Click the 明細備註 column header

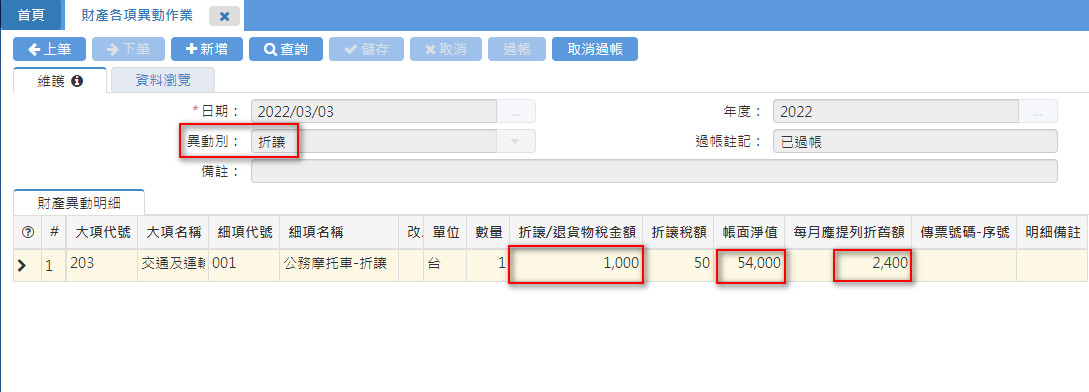[1052, 232]
